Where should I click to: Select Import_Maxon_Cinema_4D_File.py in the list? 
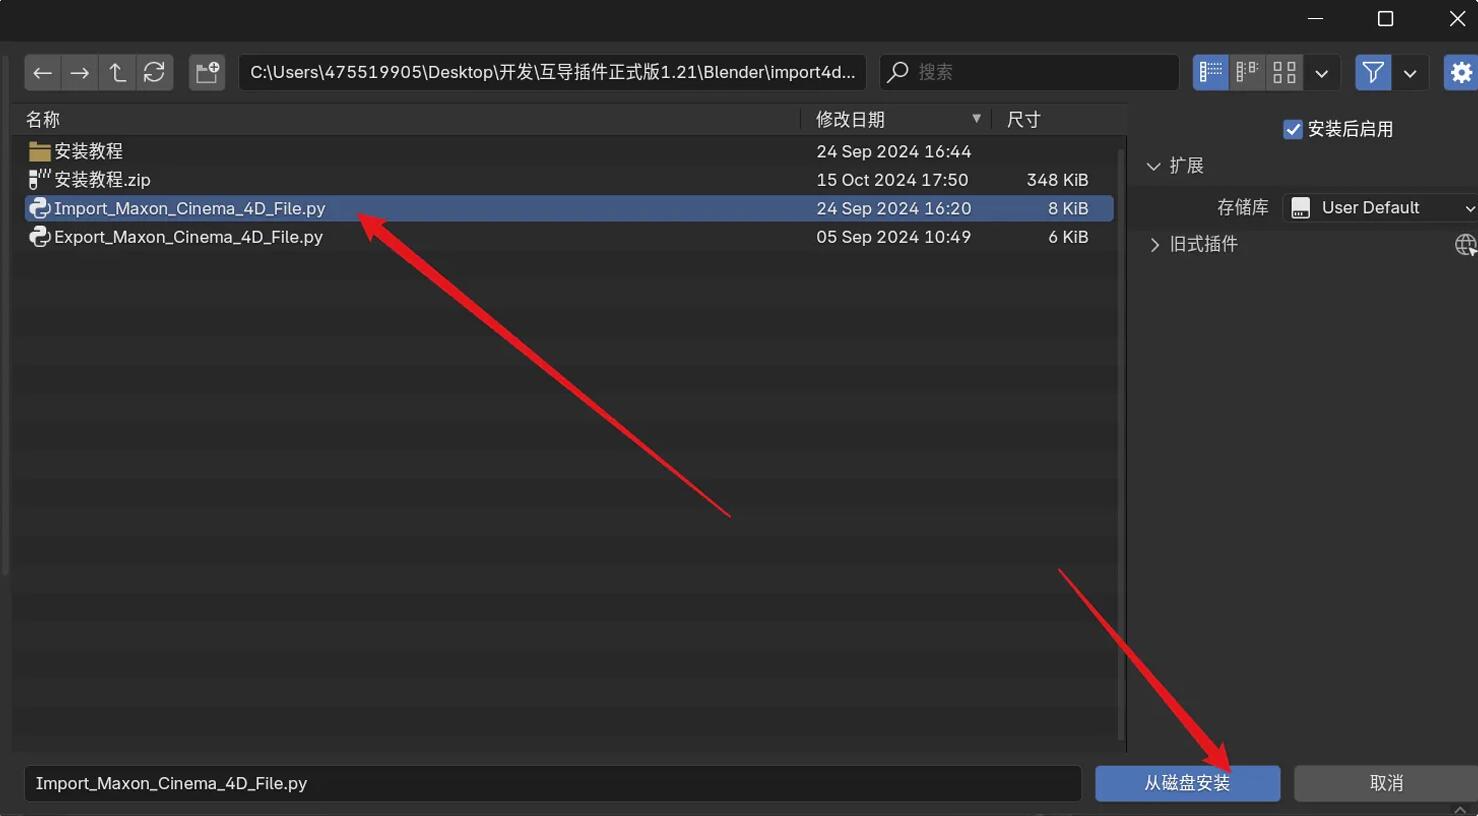point(568,208)
